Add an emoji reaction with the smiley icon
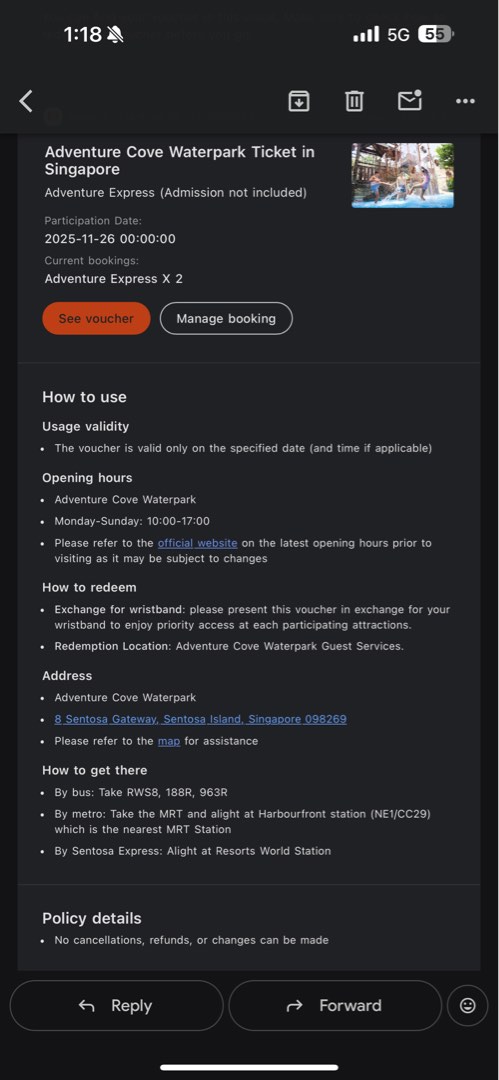499x1080 pixels. (467, 1006)
